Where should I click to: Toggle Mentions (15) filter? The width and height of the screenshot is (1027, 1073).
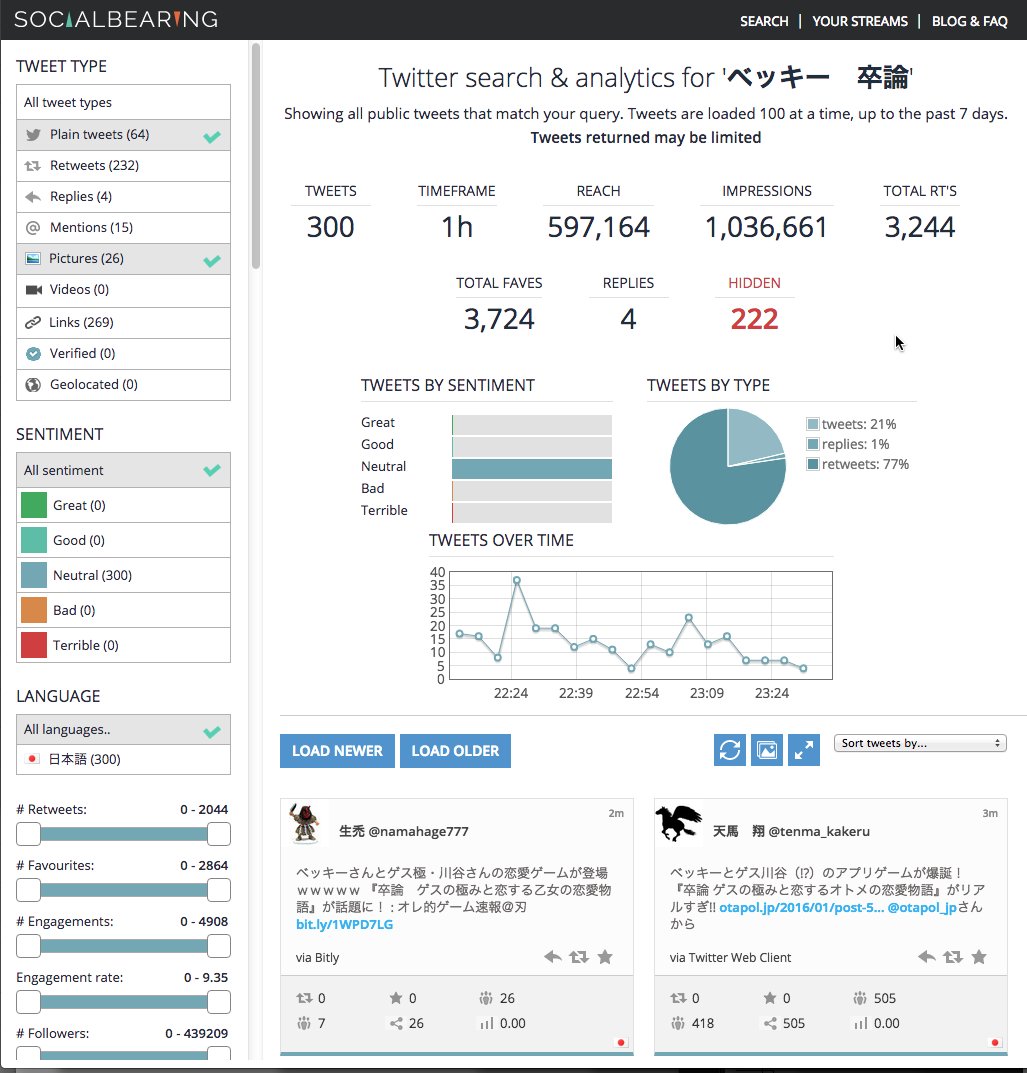click(x=123, y=228)
